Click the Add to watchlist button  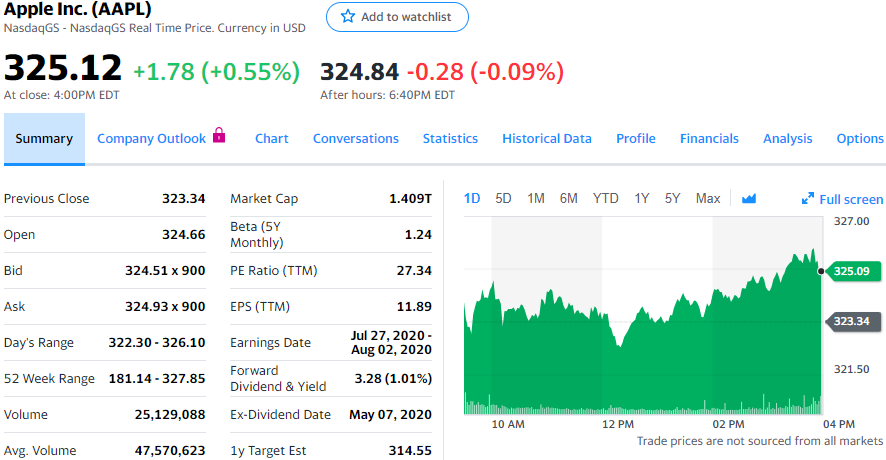click(x=397, y=17)
